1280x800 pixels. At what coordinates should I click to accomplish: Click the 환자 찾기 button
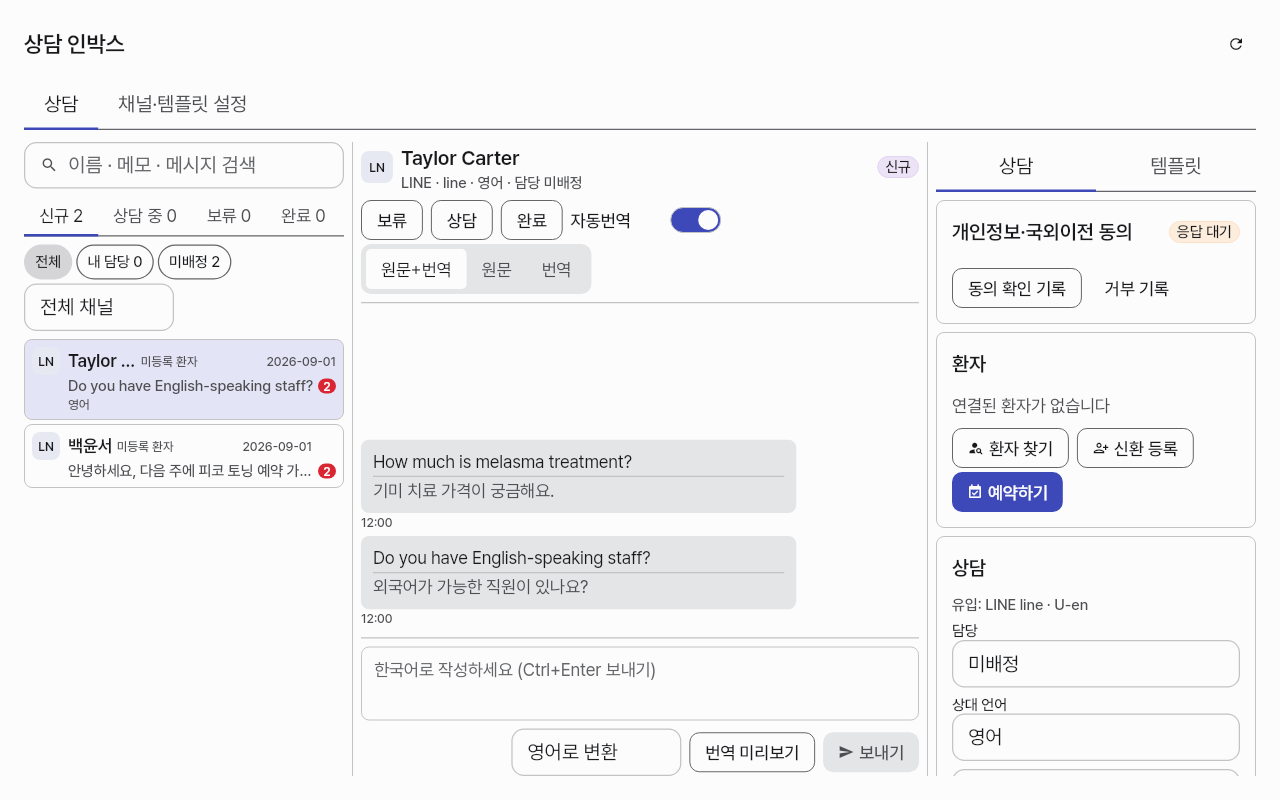coord(1010,448)
